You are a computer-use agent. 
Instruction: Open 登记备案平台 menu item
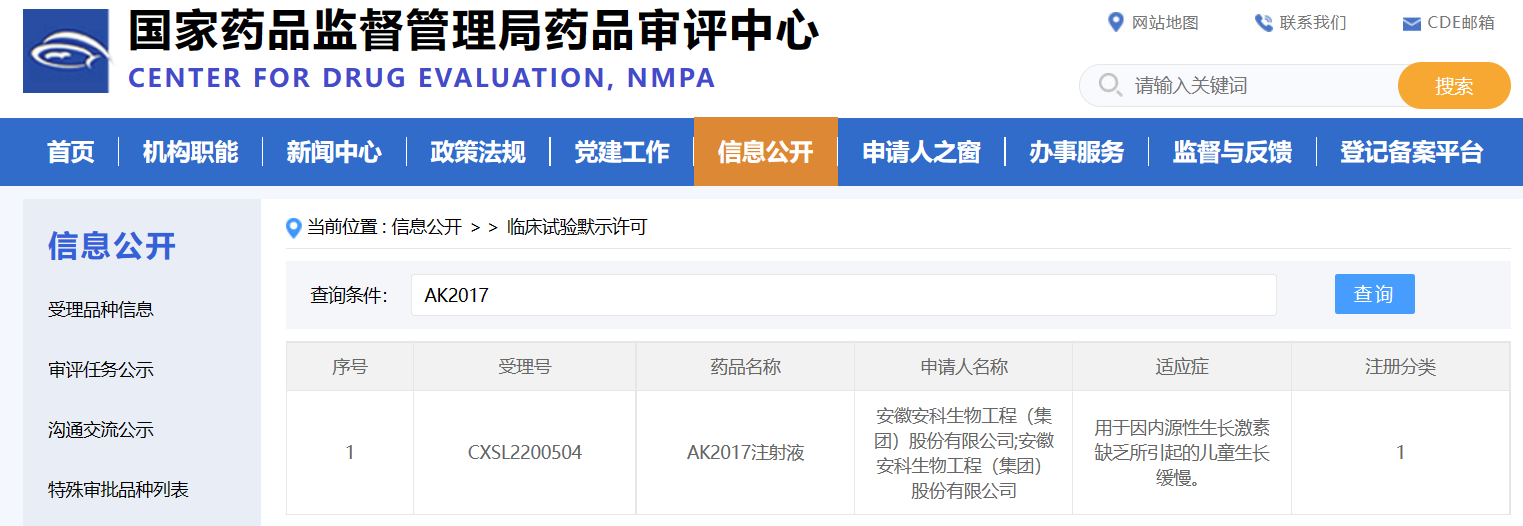[x=1411, y=152]
